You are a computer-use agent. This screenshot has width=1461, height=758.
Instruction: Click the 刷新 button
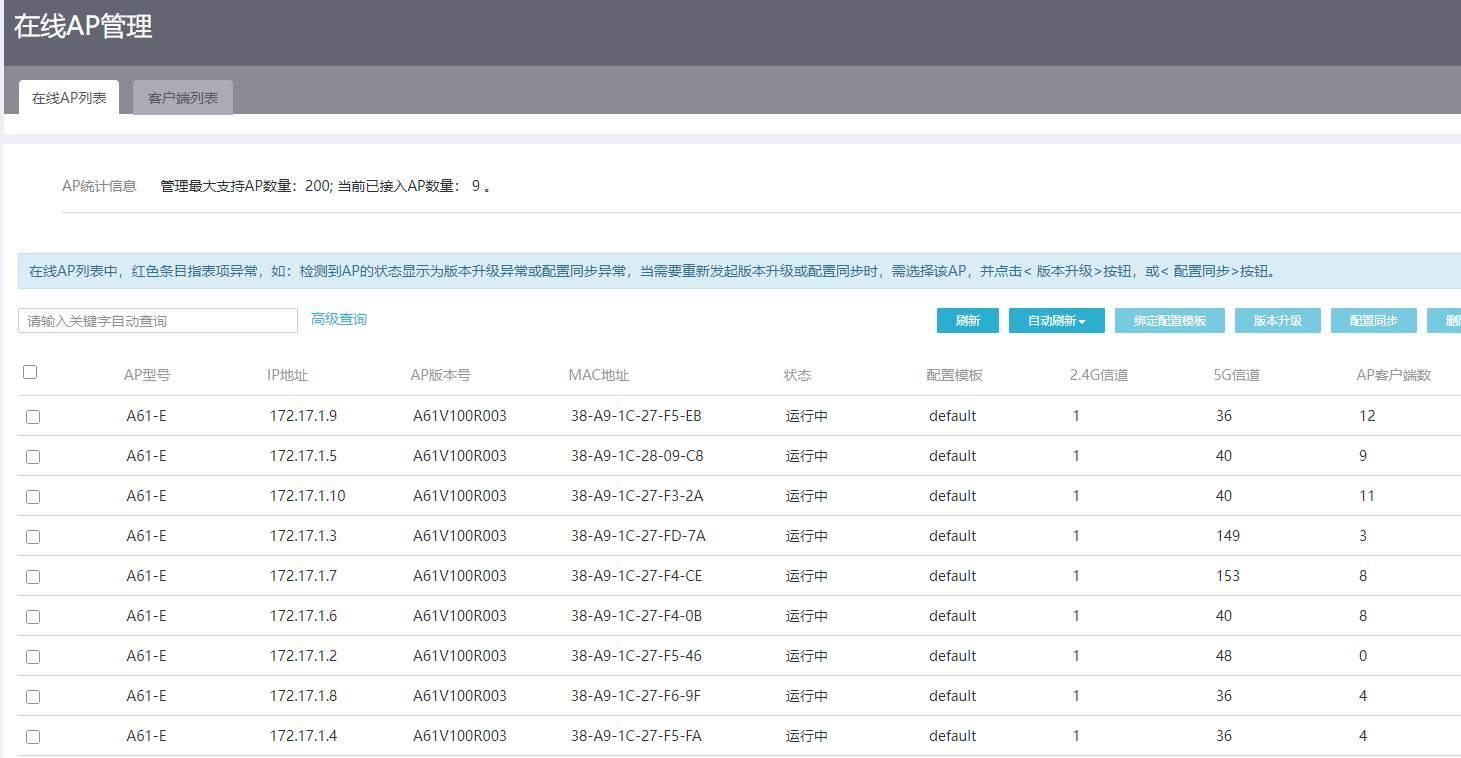click(967, 321)
